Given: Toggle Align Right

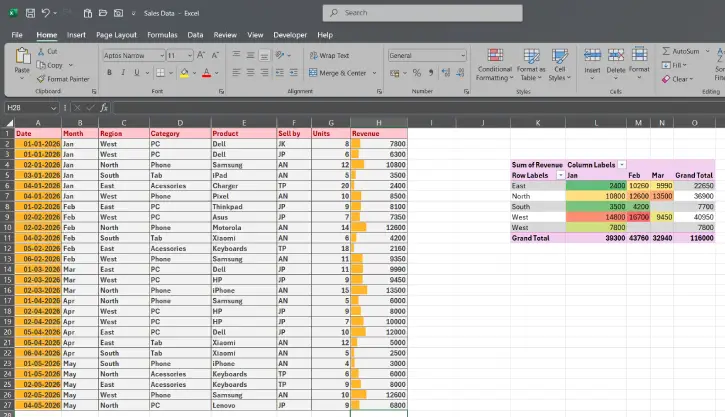Looking at the screenshot, I should (x=264, y=73).
